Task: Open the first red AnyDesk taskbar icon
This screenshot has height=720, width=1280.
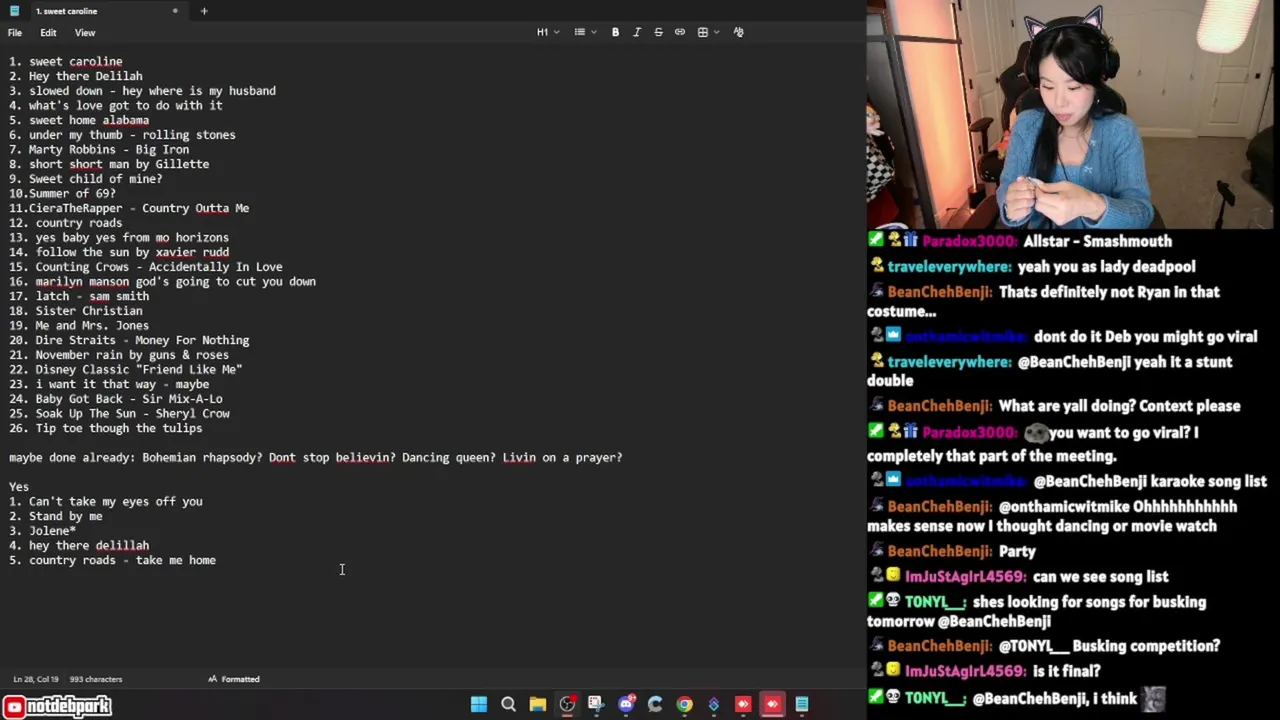Action: (x=743, y=704)
